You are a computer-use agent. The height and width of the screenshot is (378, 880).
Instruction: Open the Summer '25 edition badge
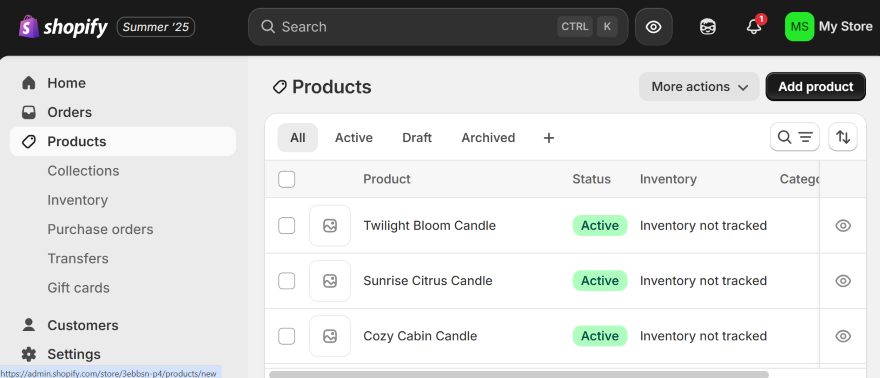tap(155, 26)
